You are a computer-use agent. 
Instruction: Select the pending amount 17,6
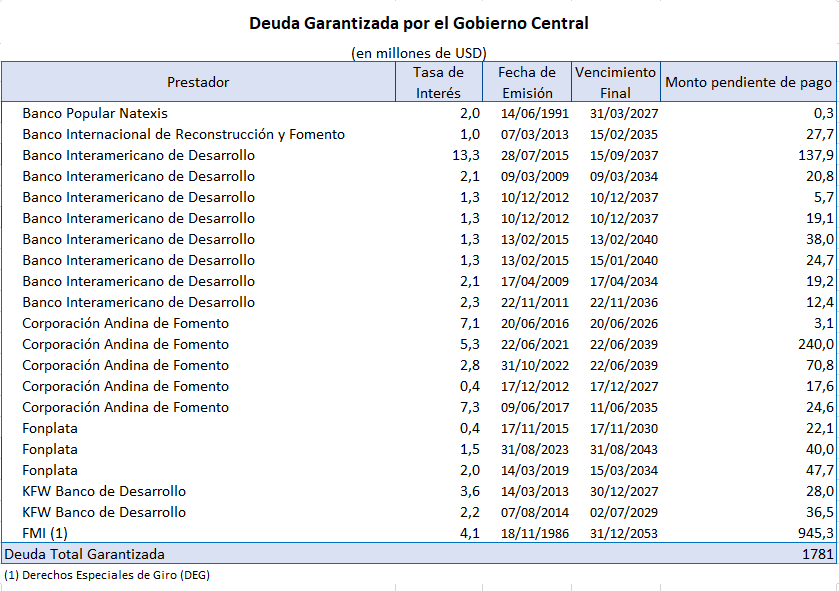[820, 386]
